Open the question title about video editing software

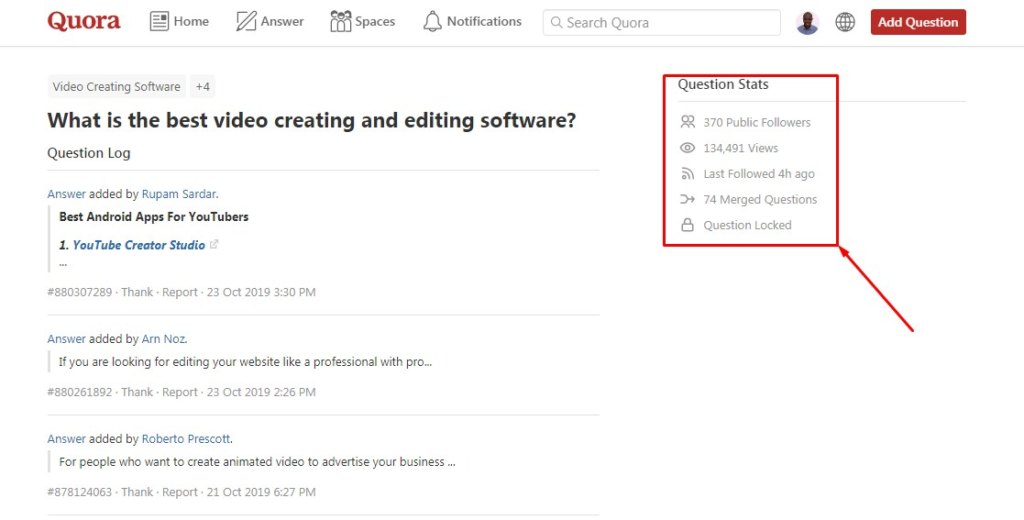(x=312, y=120)
